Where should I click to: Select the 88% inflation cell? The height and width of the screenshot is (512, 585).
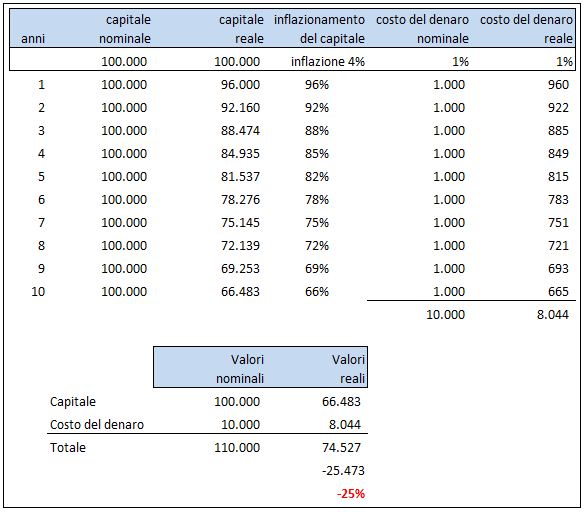tap(317, 131)
